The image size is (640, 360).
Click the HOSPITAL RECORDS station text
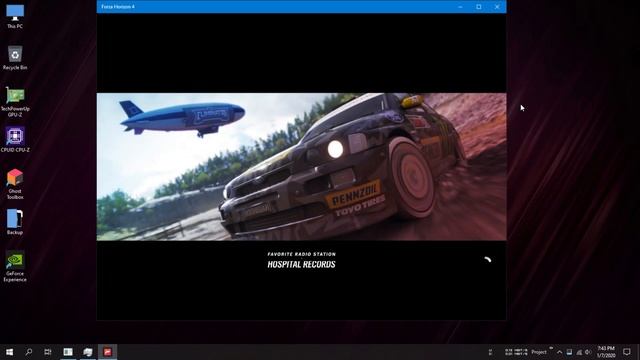(301, 264)
